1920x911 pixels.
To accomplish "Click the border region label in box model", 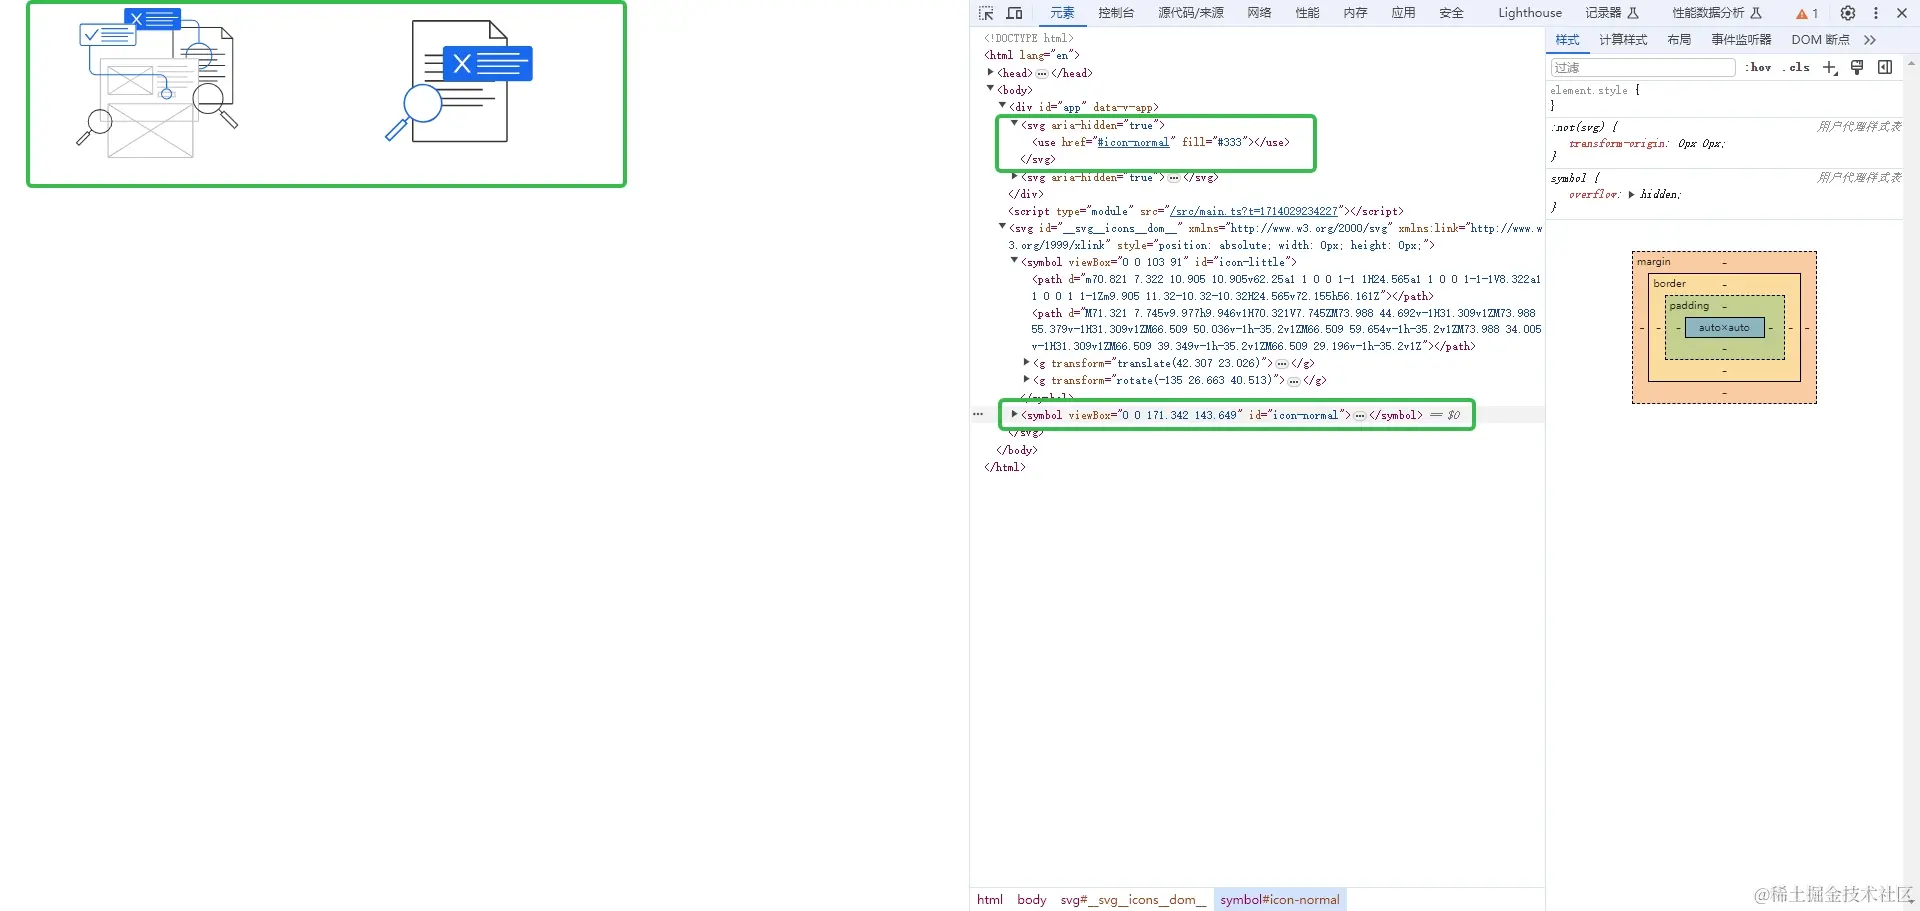I will (x=1670, y=284).
